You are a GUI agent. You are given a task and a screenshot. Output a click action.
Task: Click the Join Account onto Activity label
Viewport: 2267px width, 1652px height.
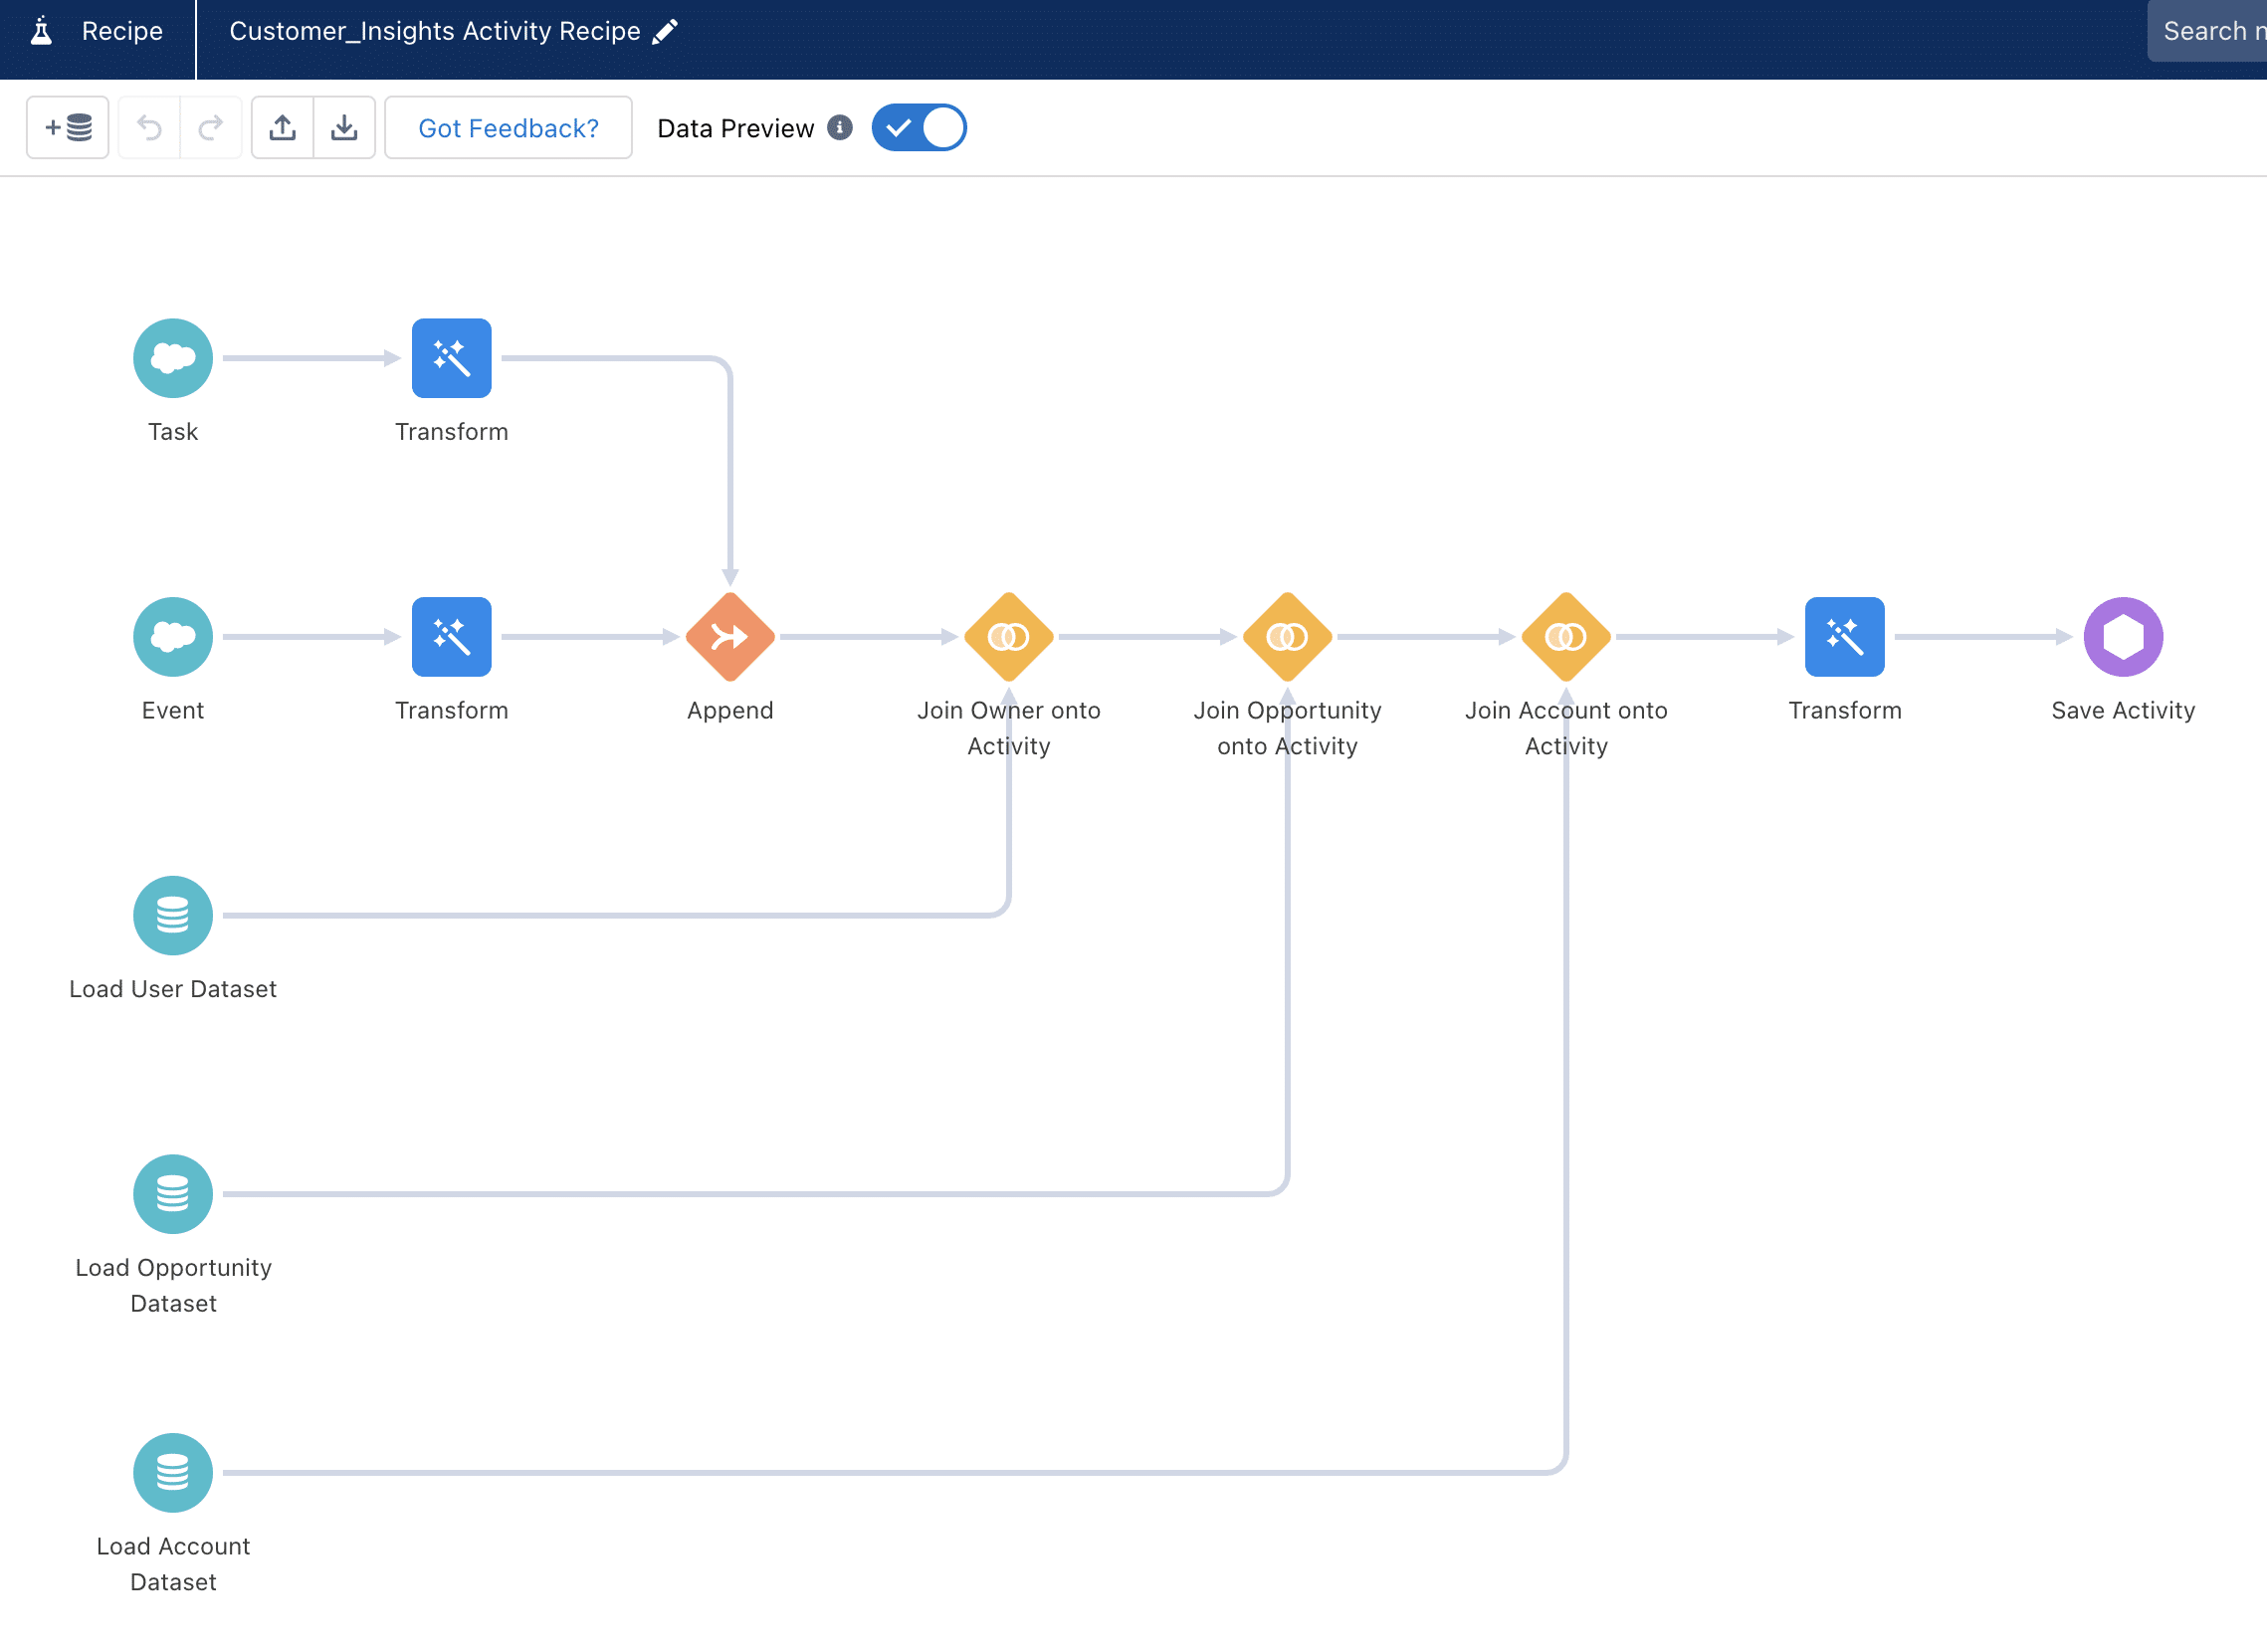pyautogui.click(x=1566, y=728)
